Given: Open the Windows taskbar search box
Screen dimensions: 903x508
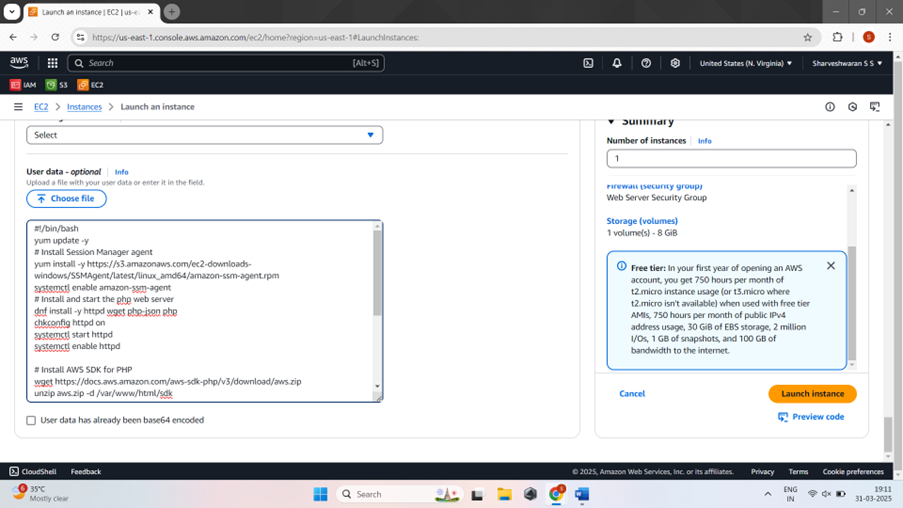Looking at the screenshot, I should click(x=400, y=494).
